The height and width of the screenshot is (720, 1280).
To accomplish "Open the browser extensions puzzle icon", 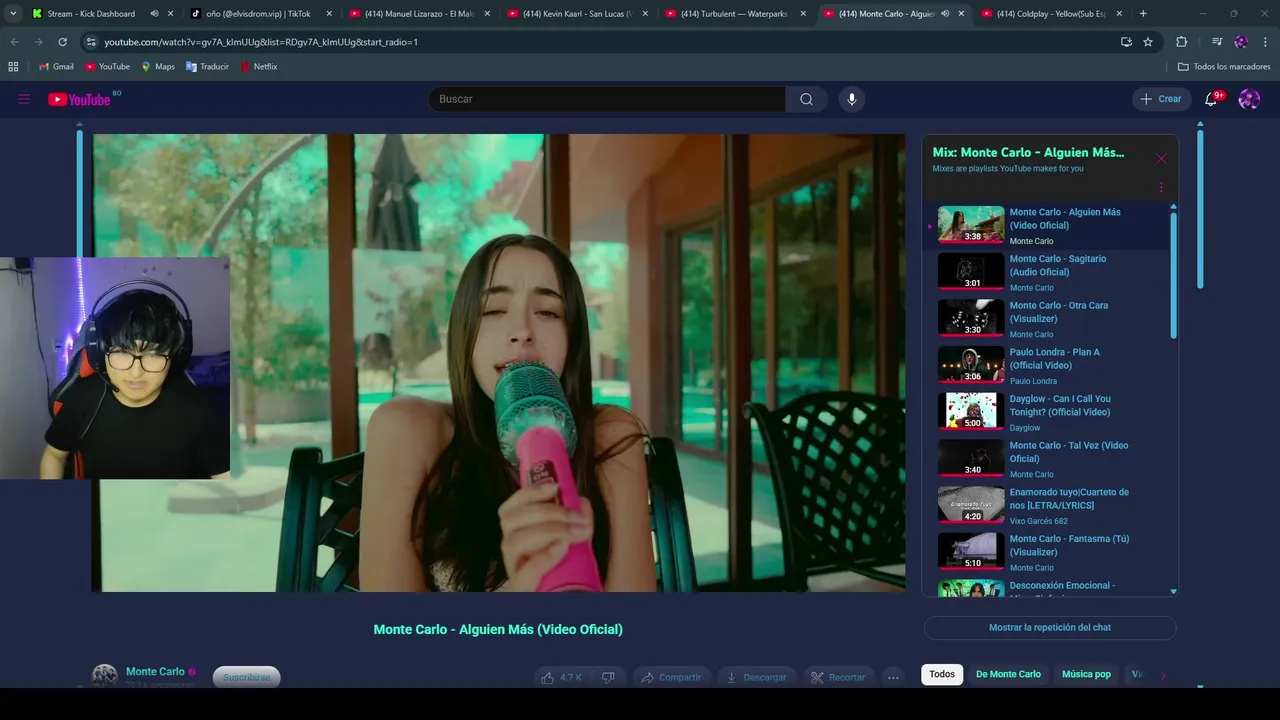I will 1181,42.
